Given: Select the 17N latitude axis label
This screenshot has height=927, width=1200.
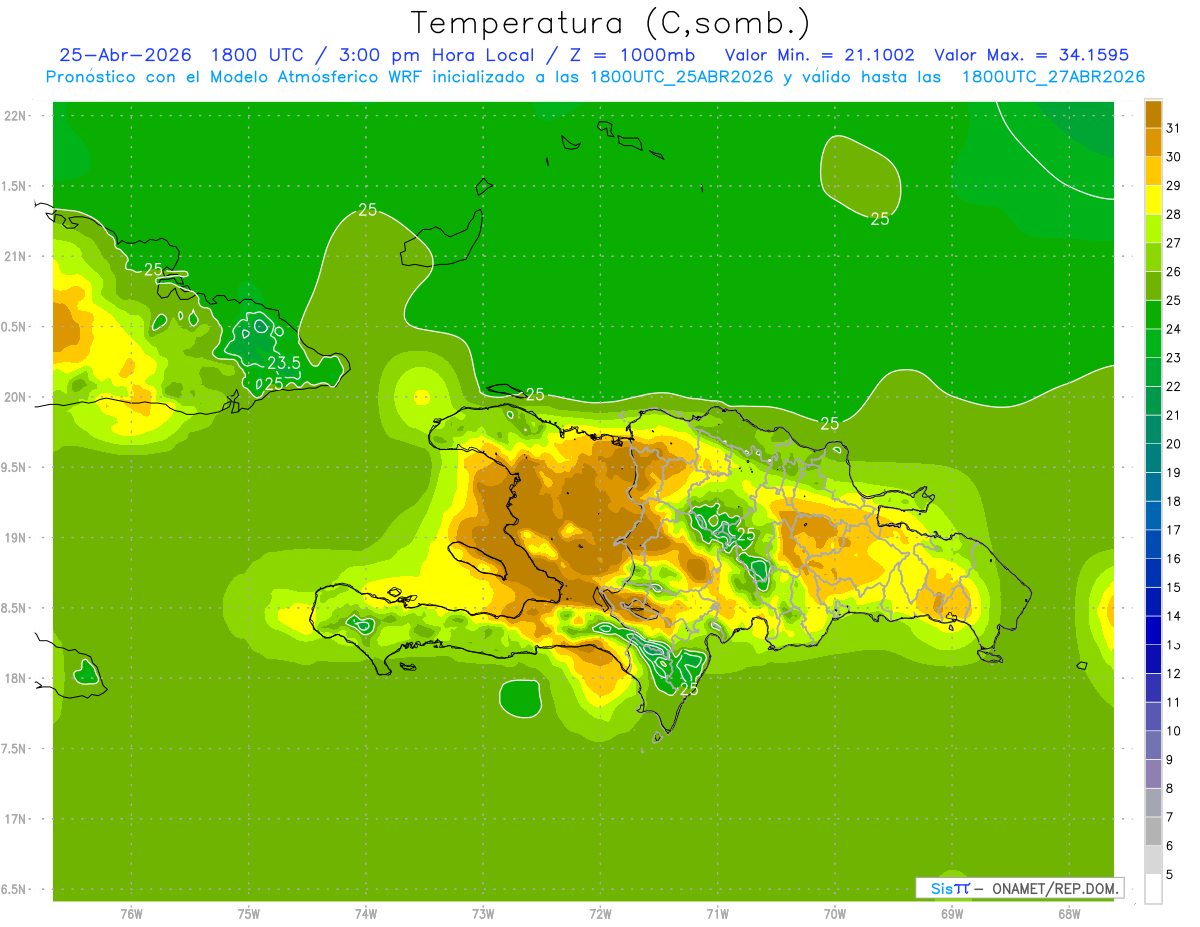Looking at the screenshot, I should tap(16, 819).
